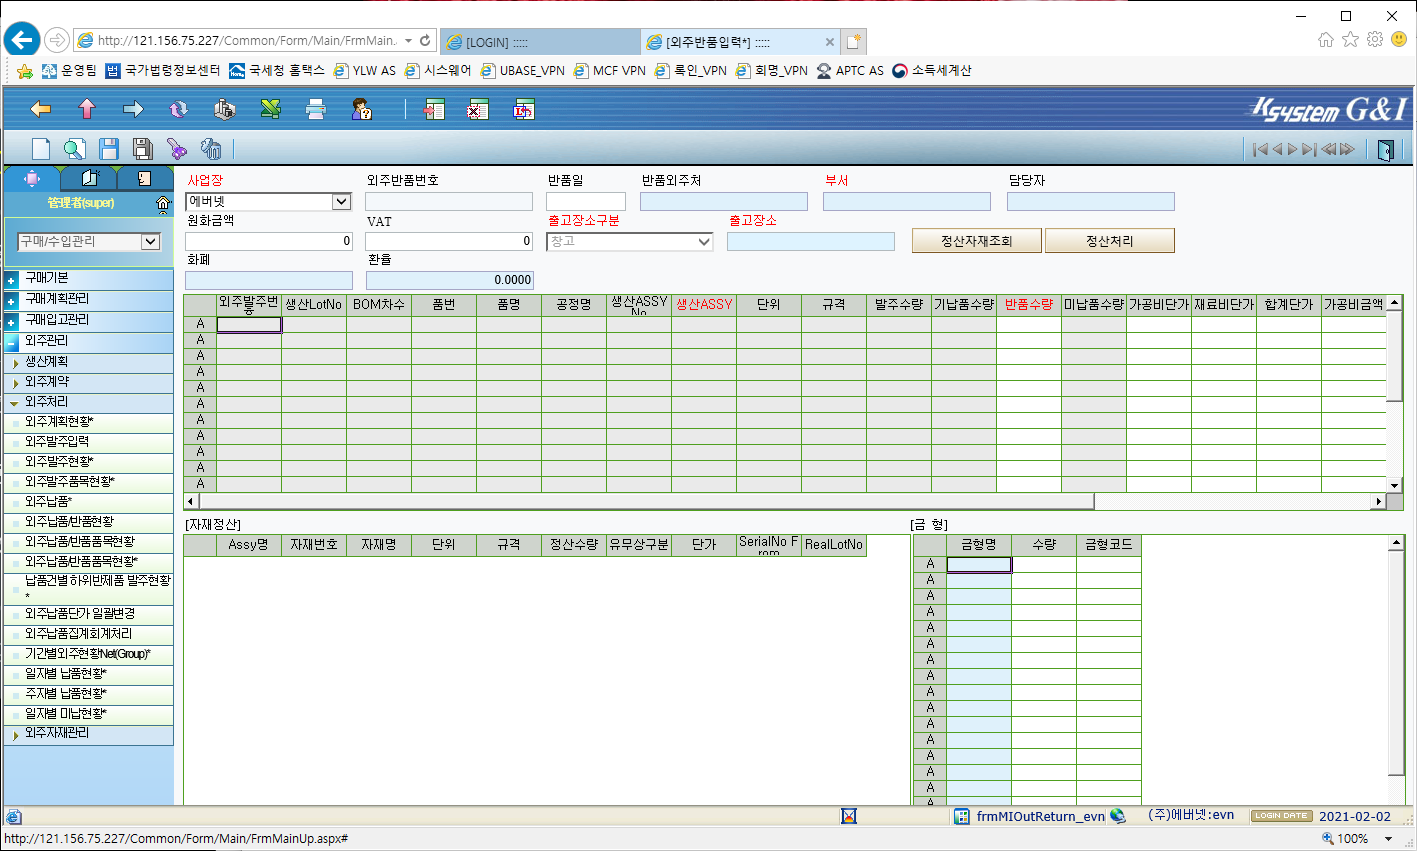Click the 반품외주처 input field
This screenshot has height=851, width=1417.
pos(724,202)
